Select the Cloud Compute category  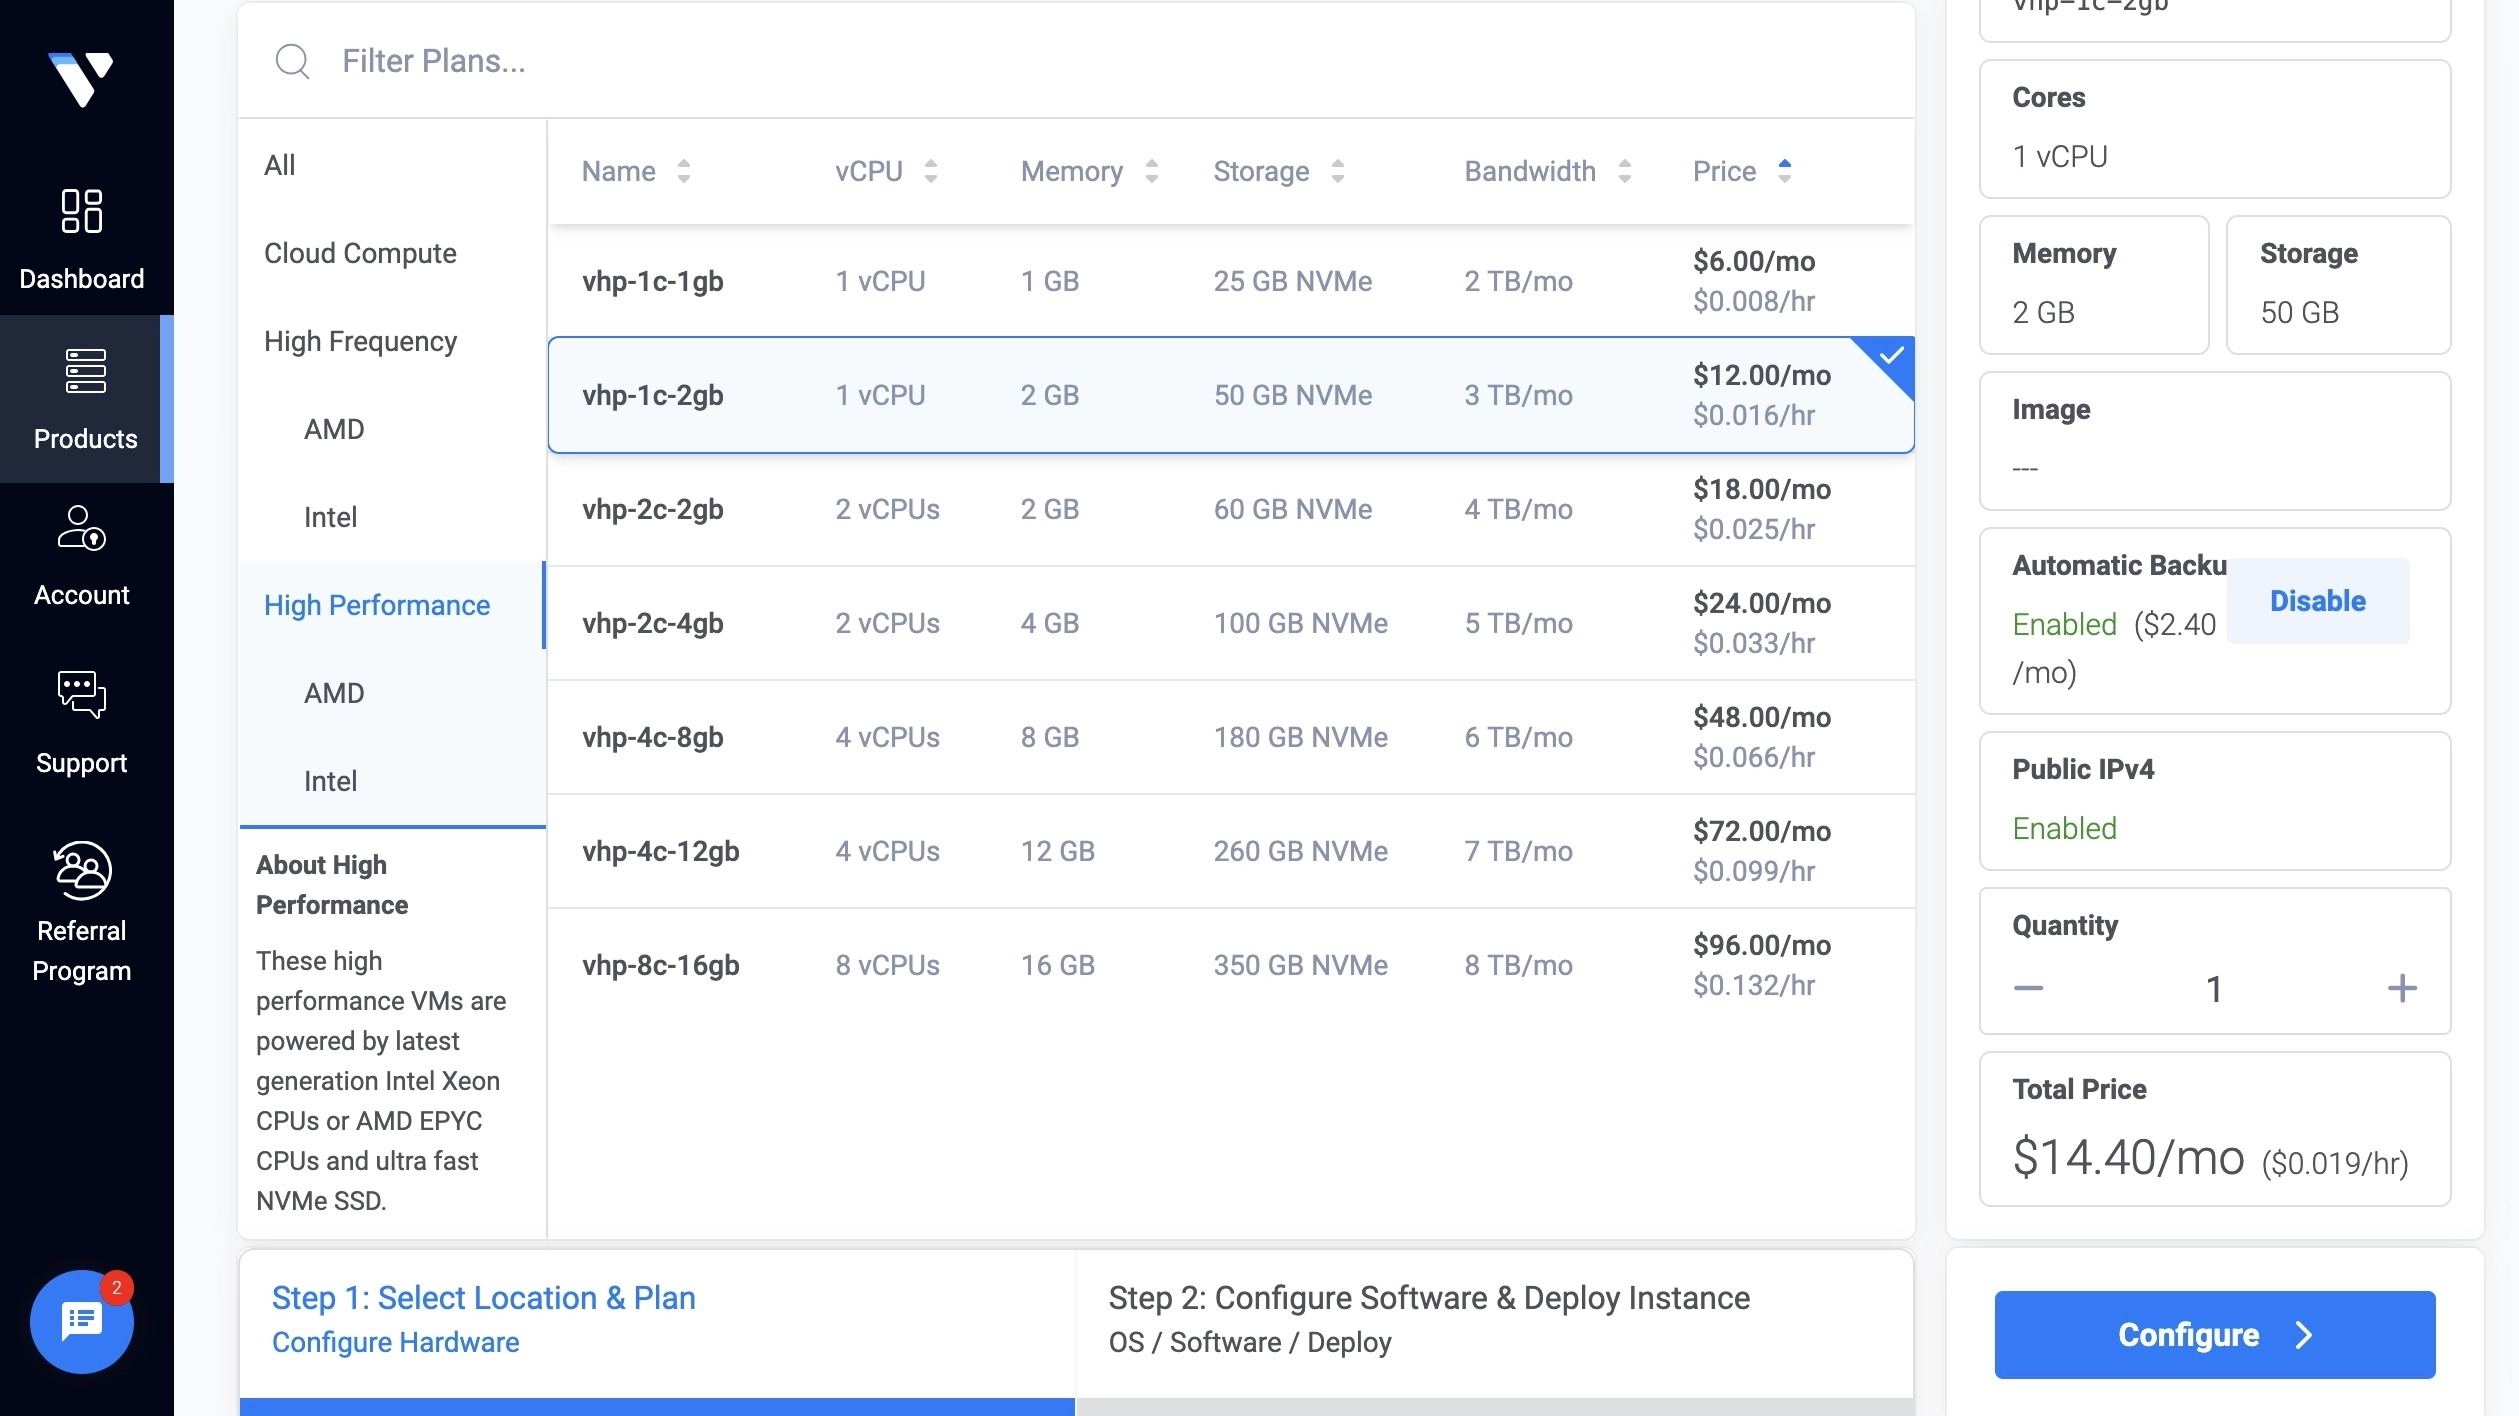click(360, 253)
